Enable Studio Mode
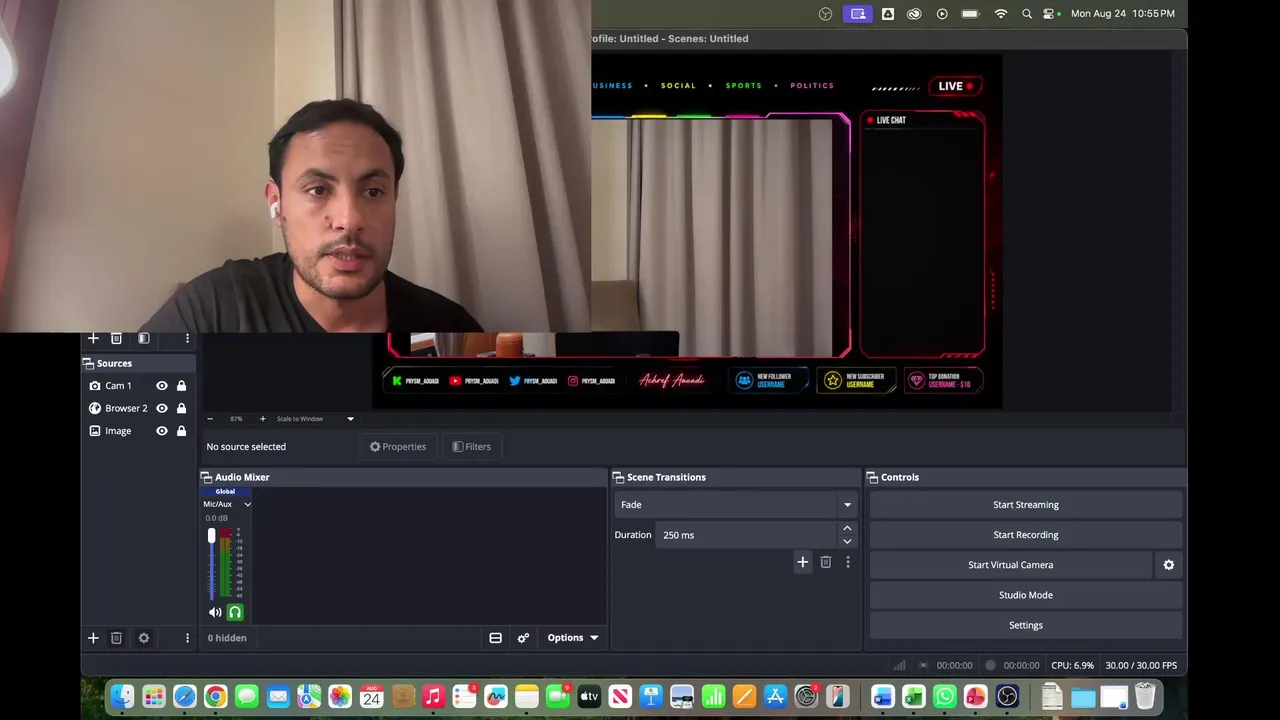This screenshot has width=1280, height=720. click(x=1025, y=595)
